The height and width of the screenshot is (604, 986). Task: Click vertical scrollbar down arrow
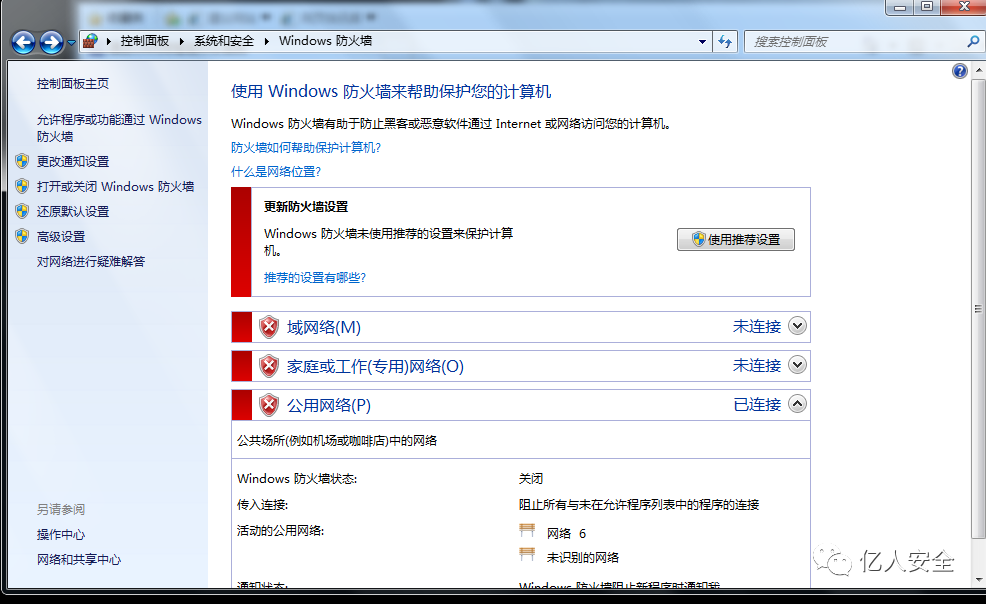(x=978, y=579)
